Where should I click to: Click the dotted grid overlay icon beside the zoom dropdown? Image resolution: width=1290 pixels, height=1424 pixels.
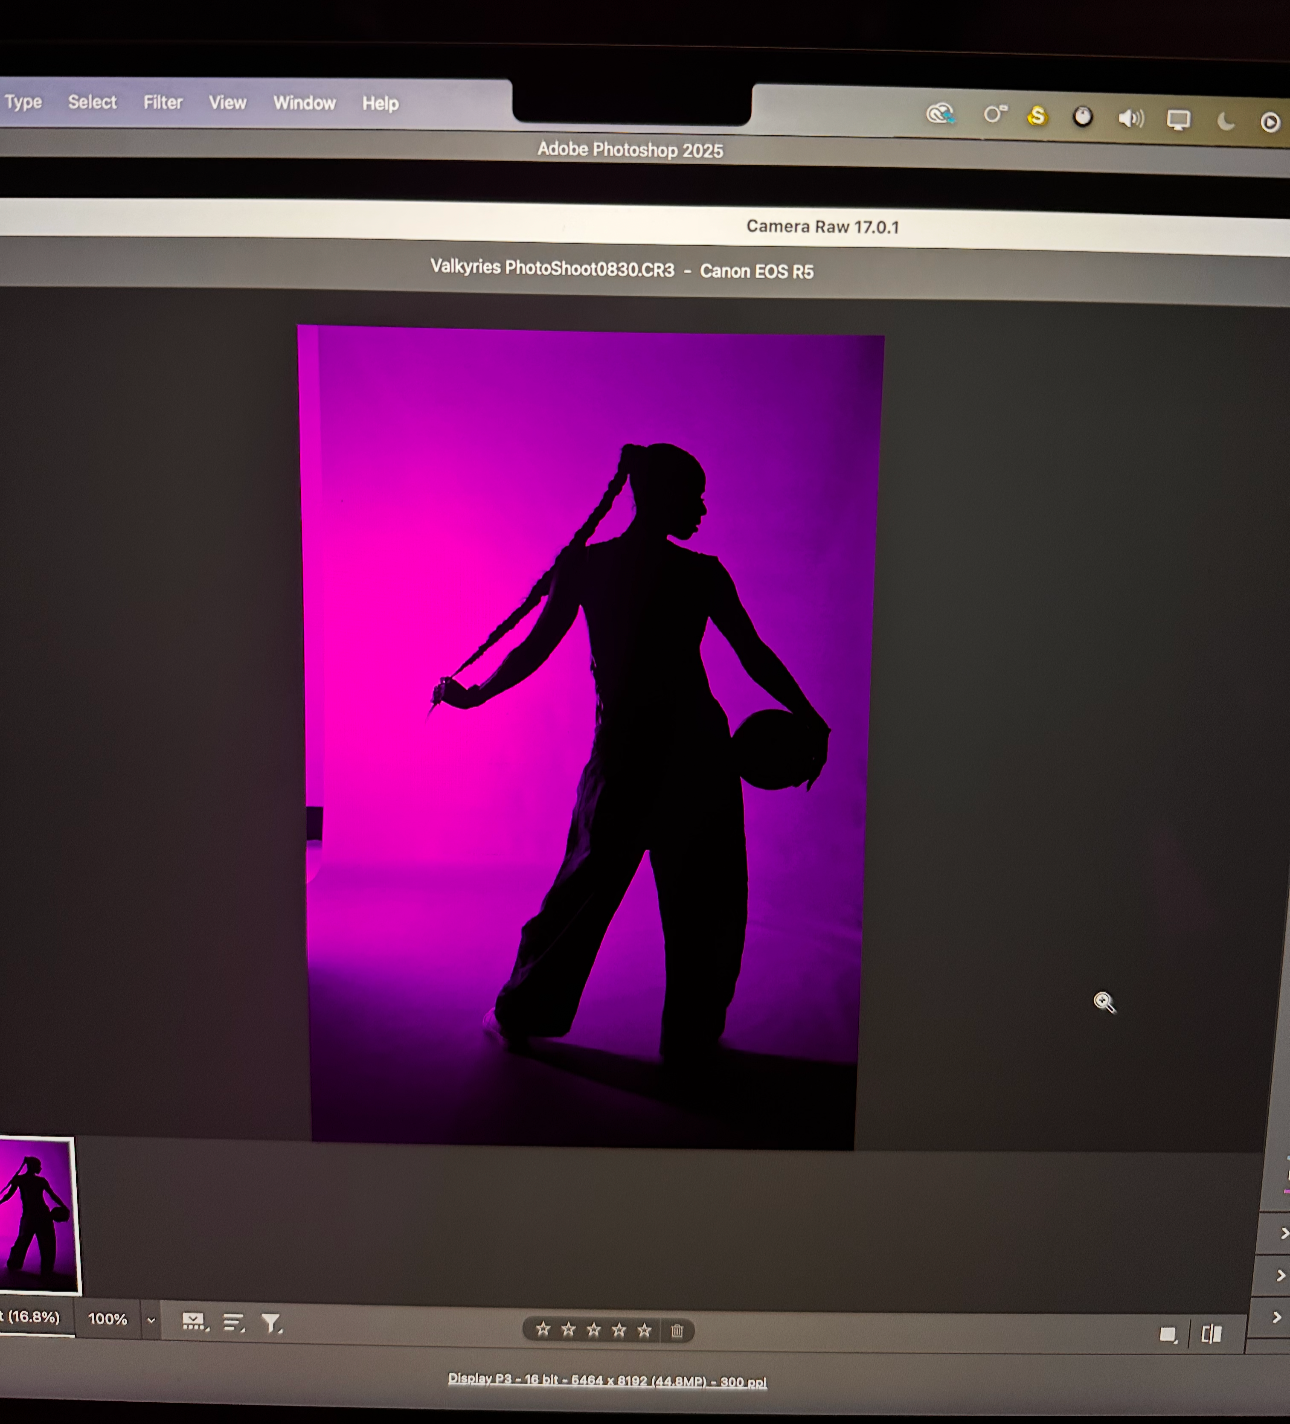tap(195, 1321)
